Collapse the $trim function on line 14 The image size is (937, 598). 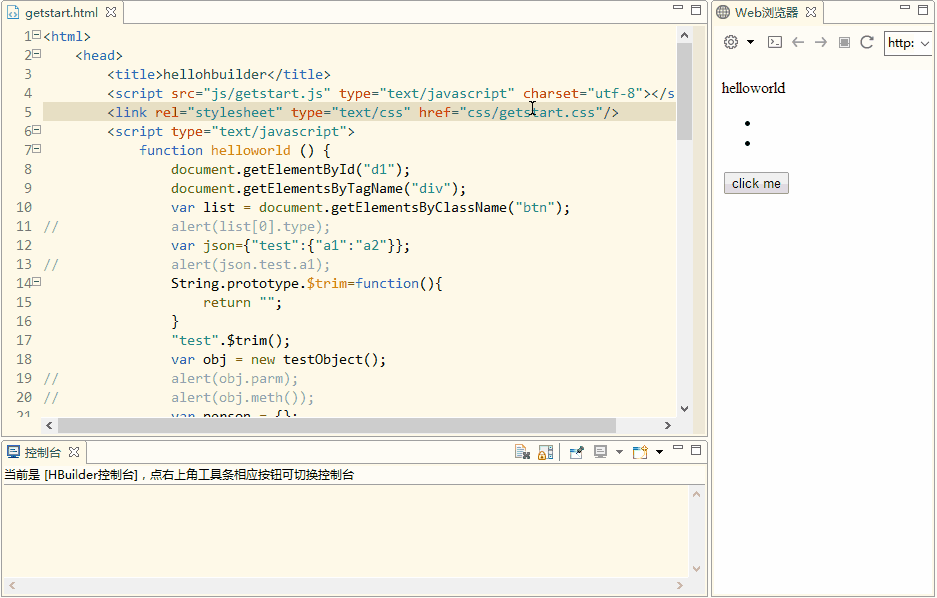tap(36, 281)
